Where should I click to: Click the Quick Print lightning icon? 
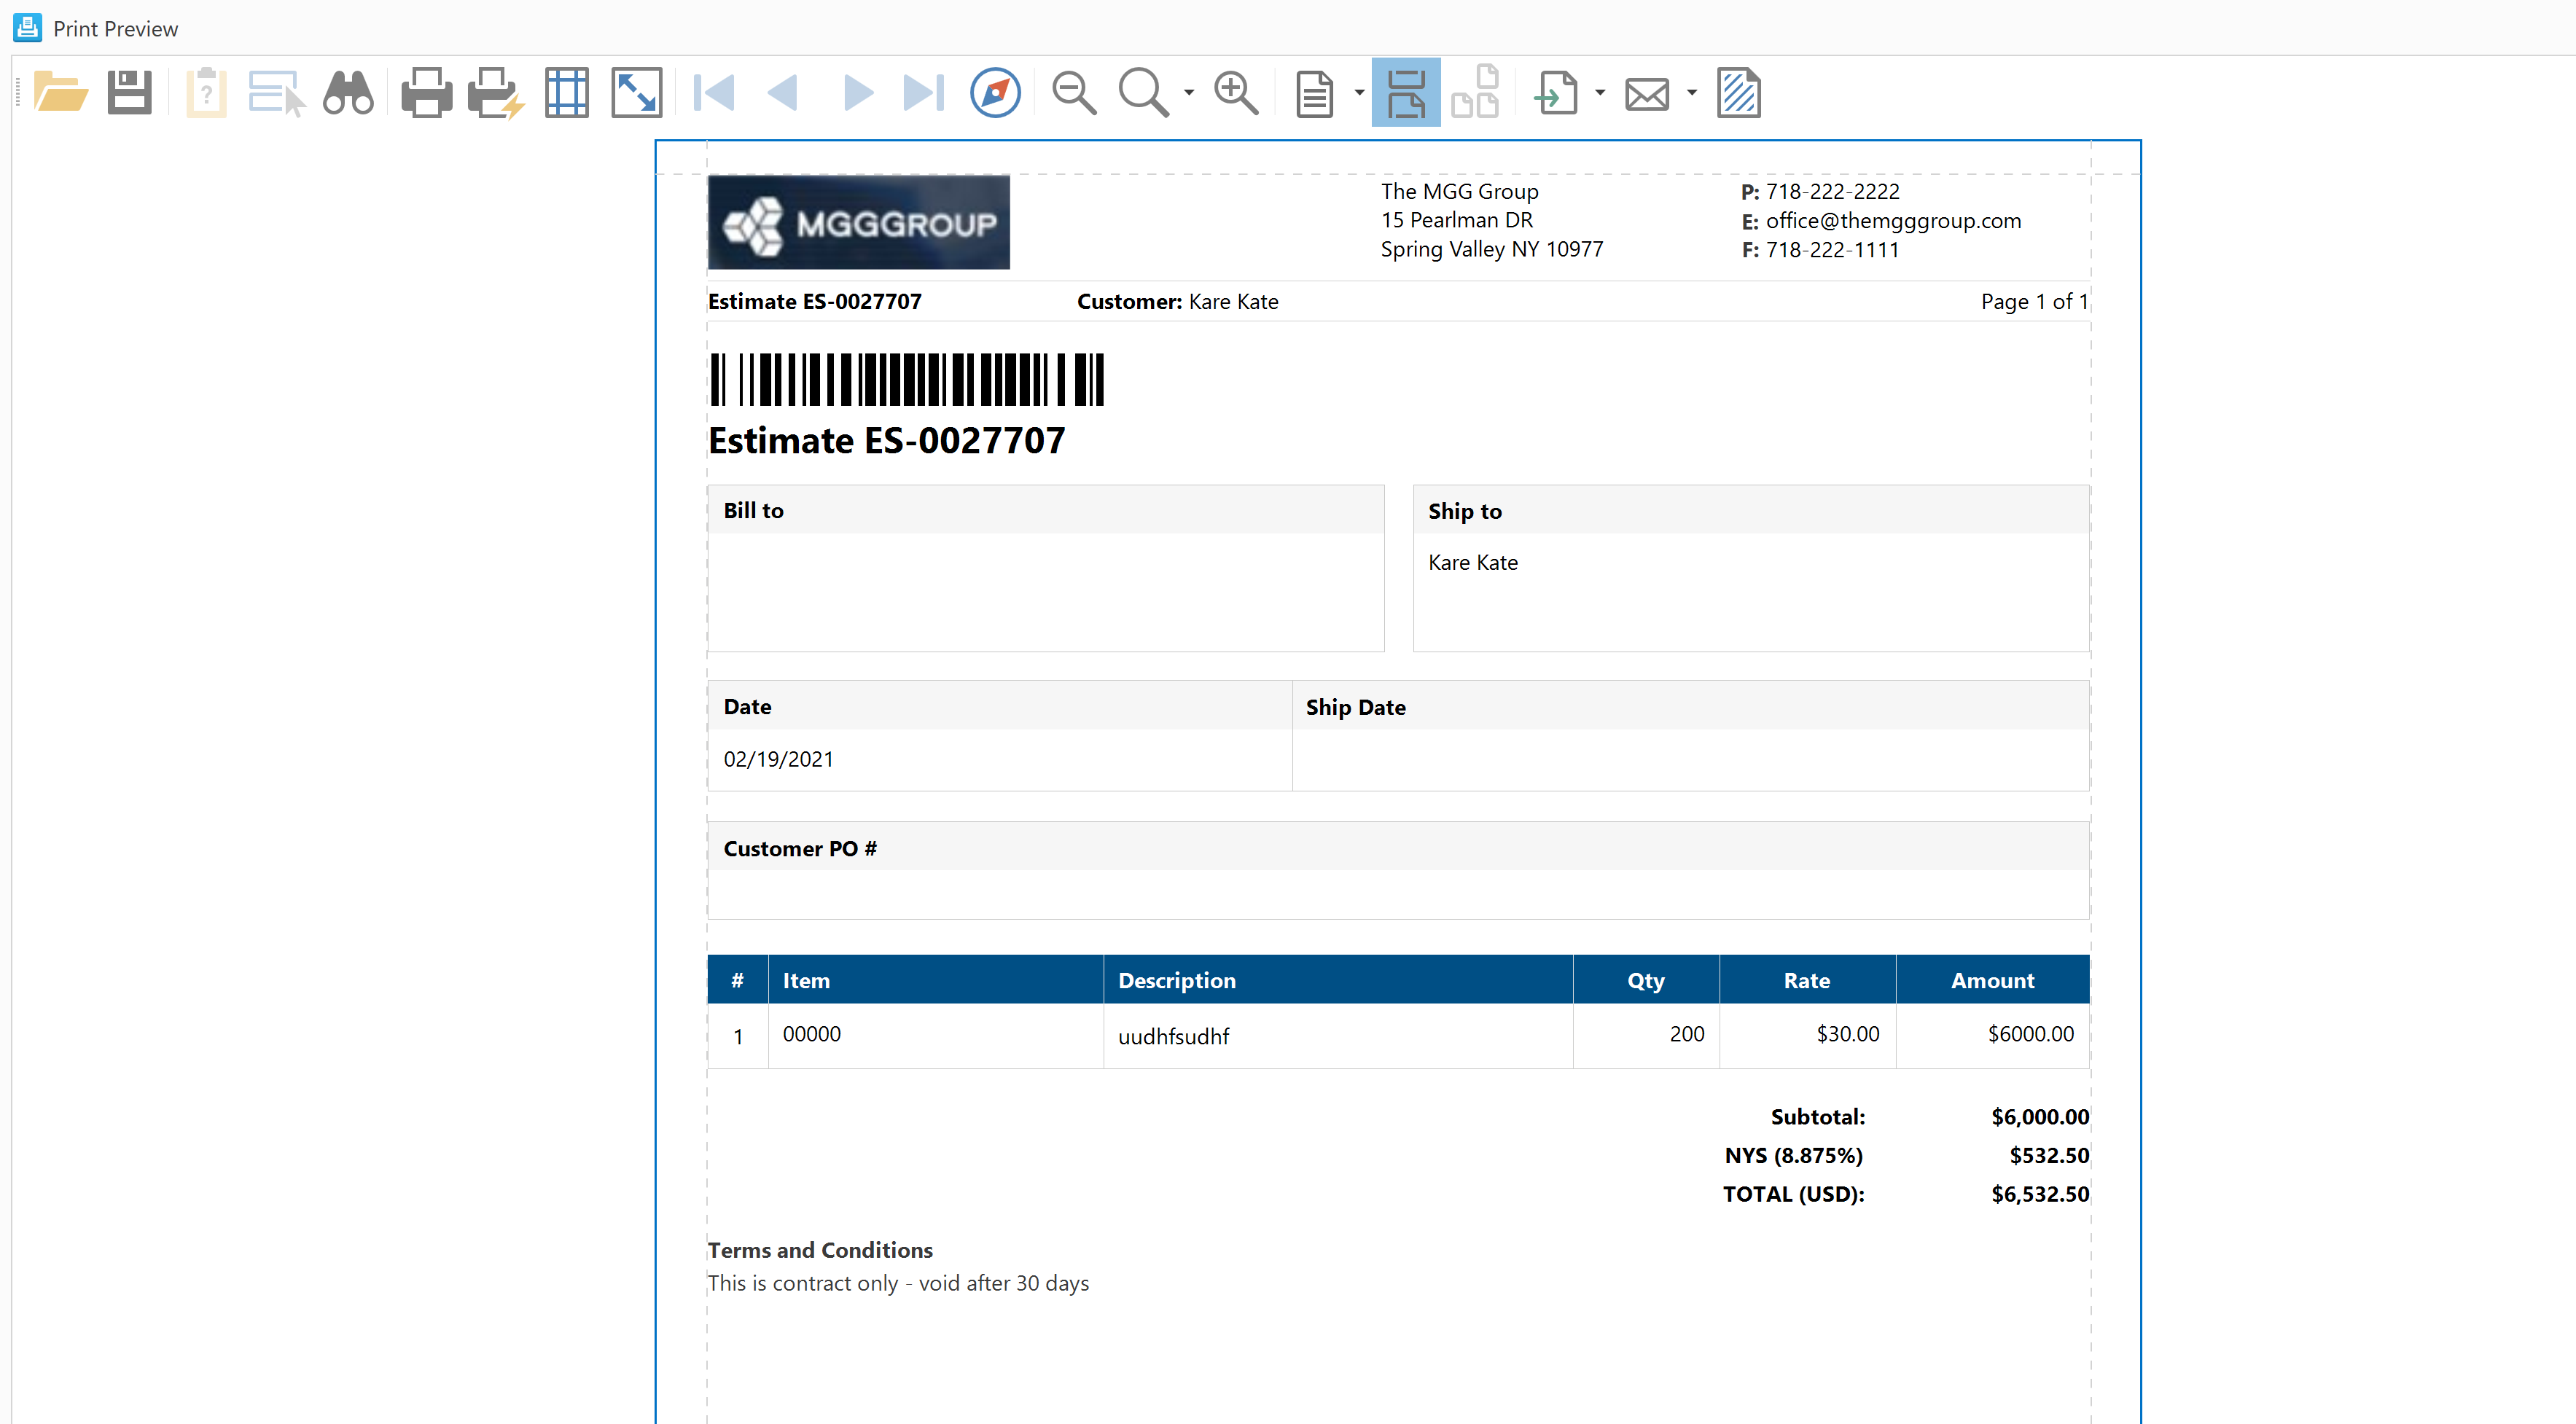pos(496,93)
